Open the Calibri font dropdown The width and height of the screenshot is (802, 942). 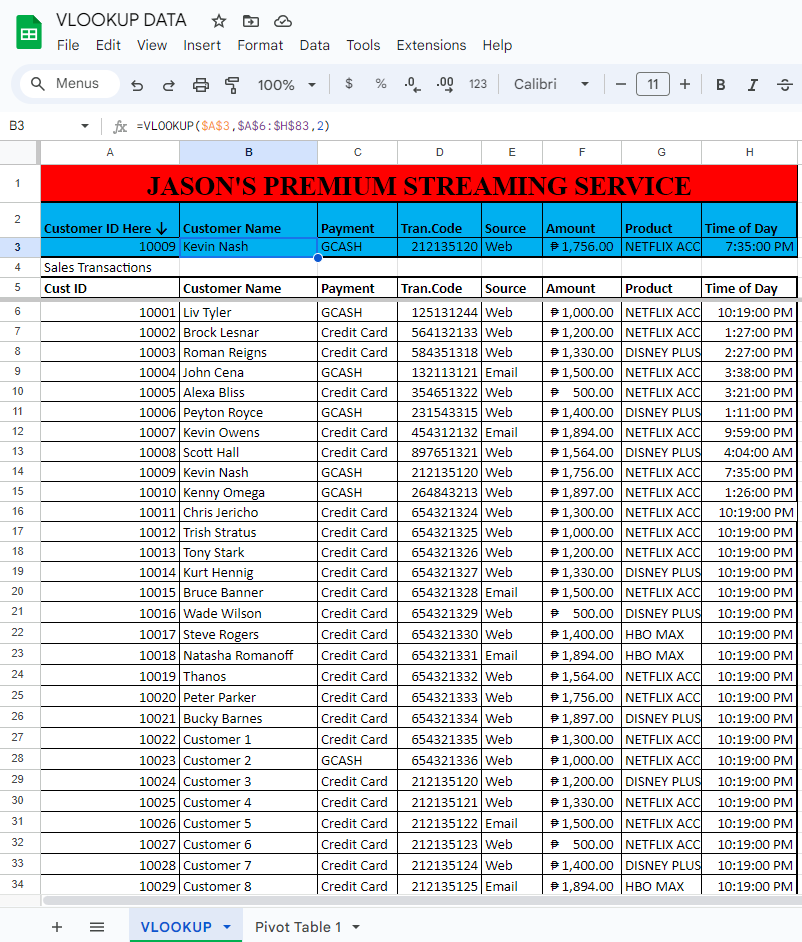pos(551,84)
